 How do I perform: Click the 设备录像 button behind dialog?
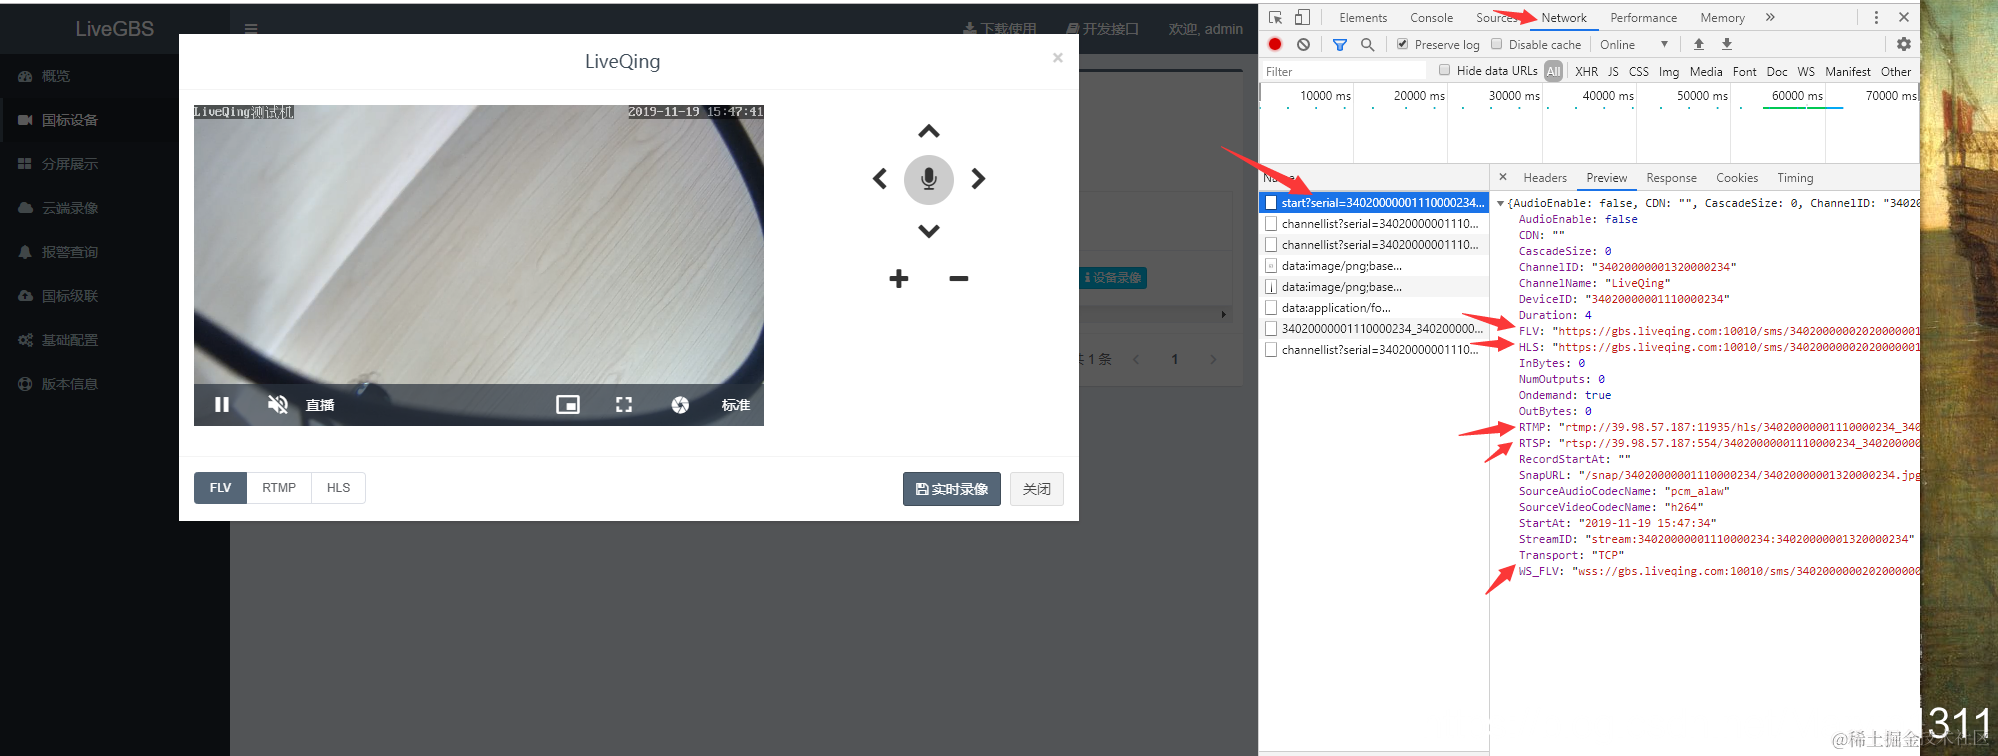pyautogui.click(x=1113, y=278)
